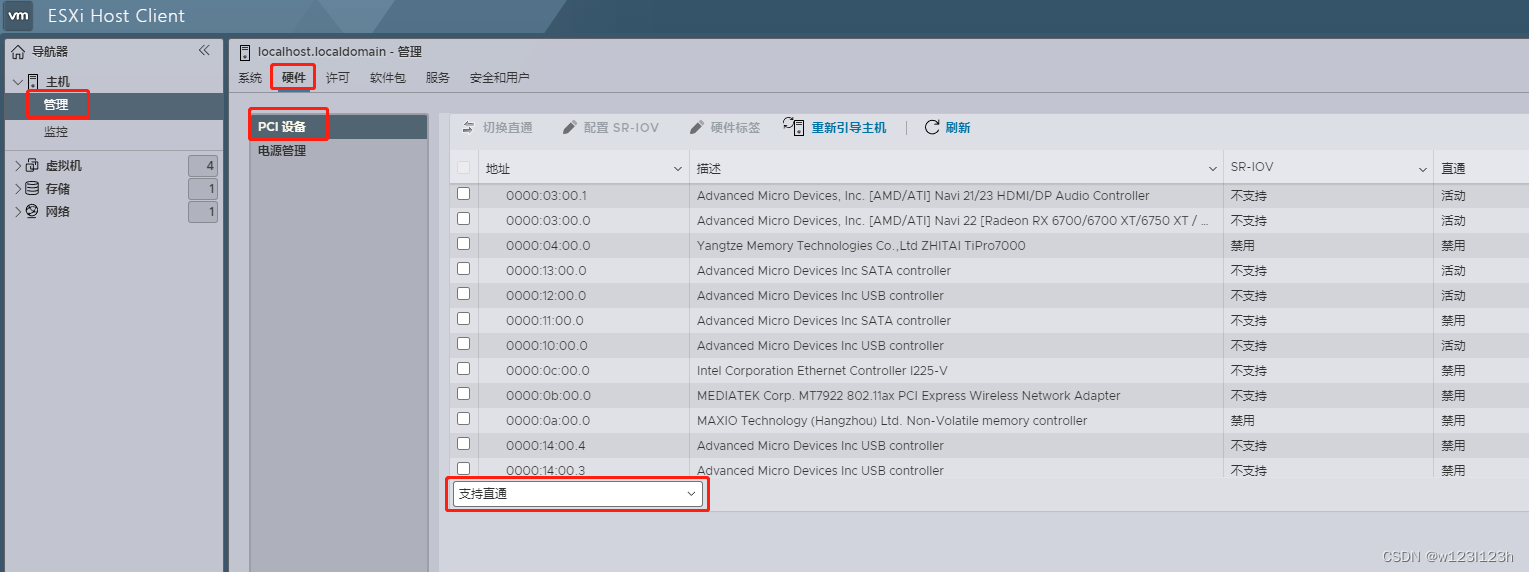Expand the 网络 tree node
This screenshot has height=572, width=1529.
point(18,212)
